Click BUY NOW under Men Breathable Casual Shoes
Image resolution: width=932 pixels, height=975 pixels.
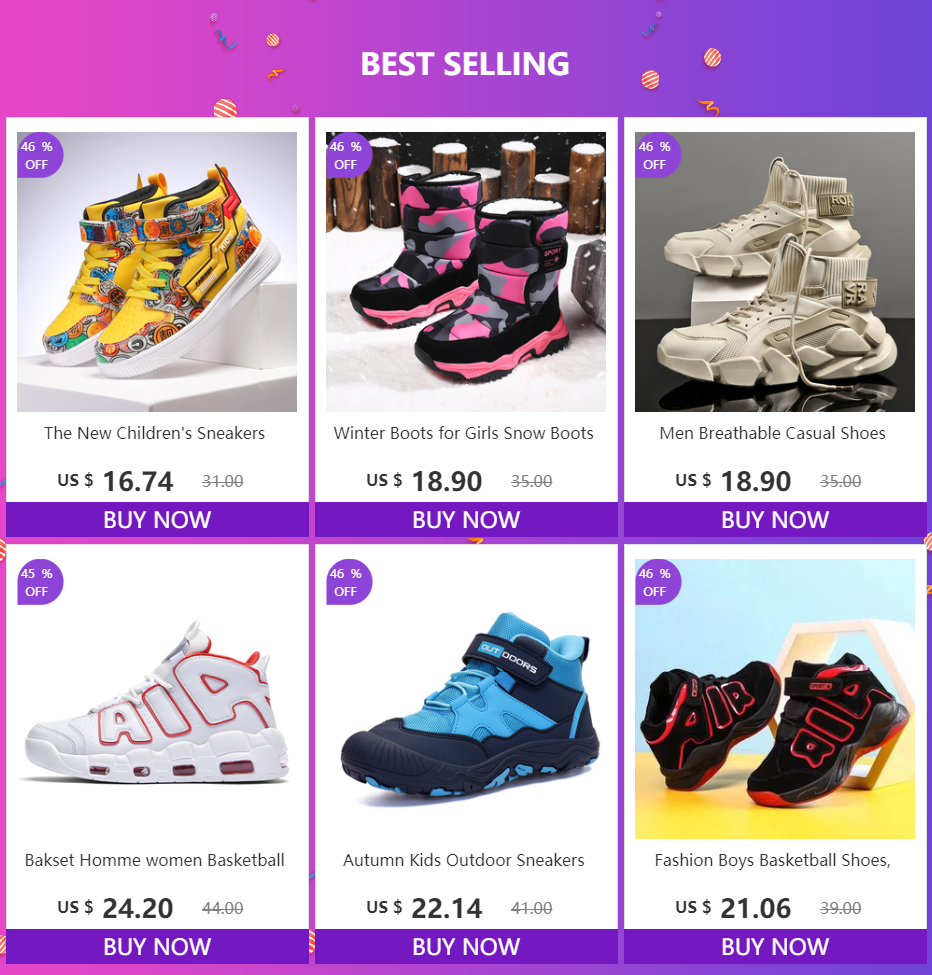775,519
